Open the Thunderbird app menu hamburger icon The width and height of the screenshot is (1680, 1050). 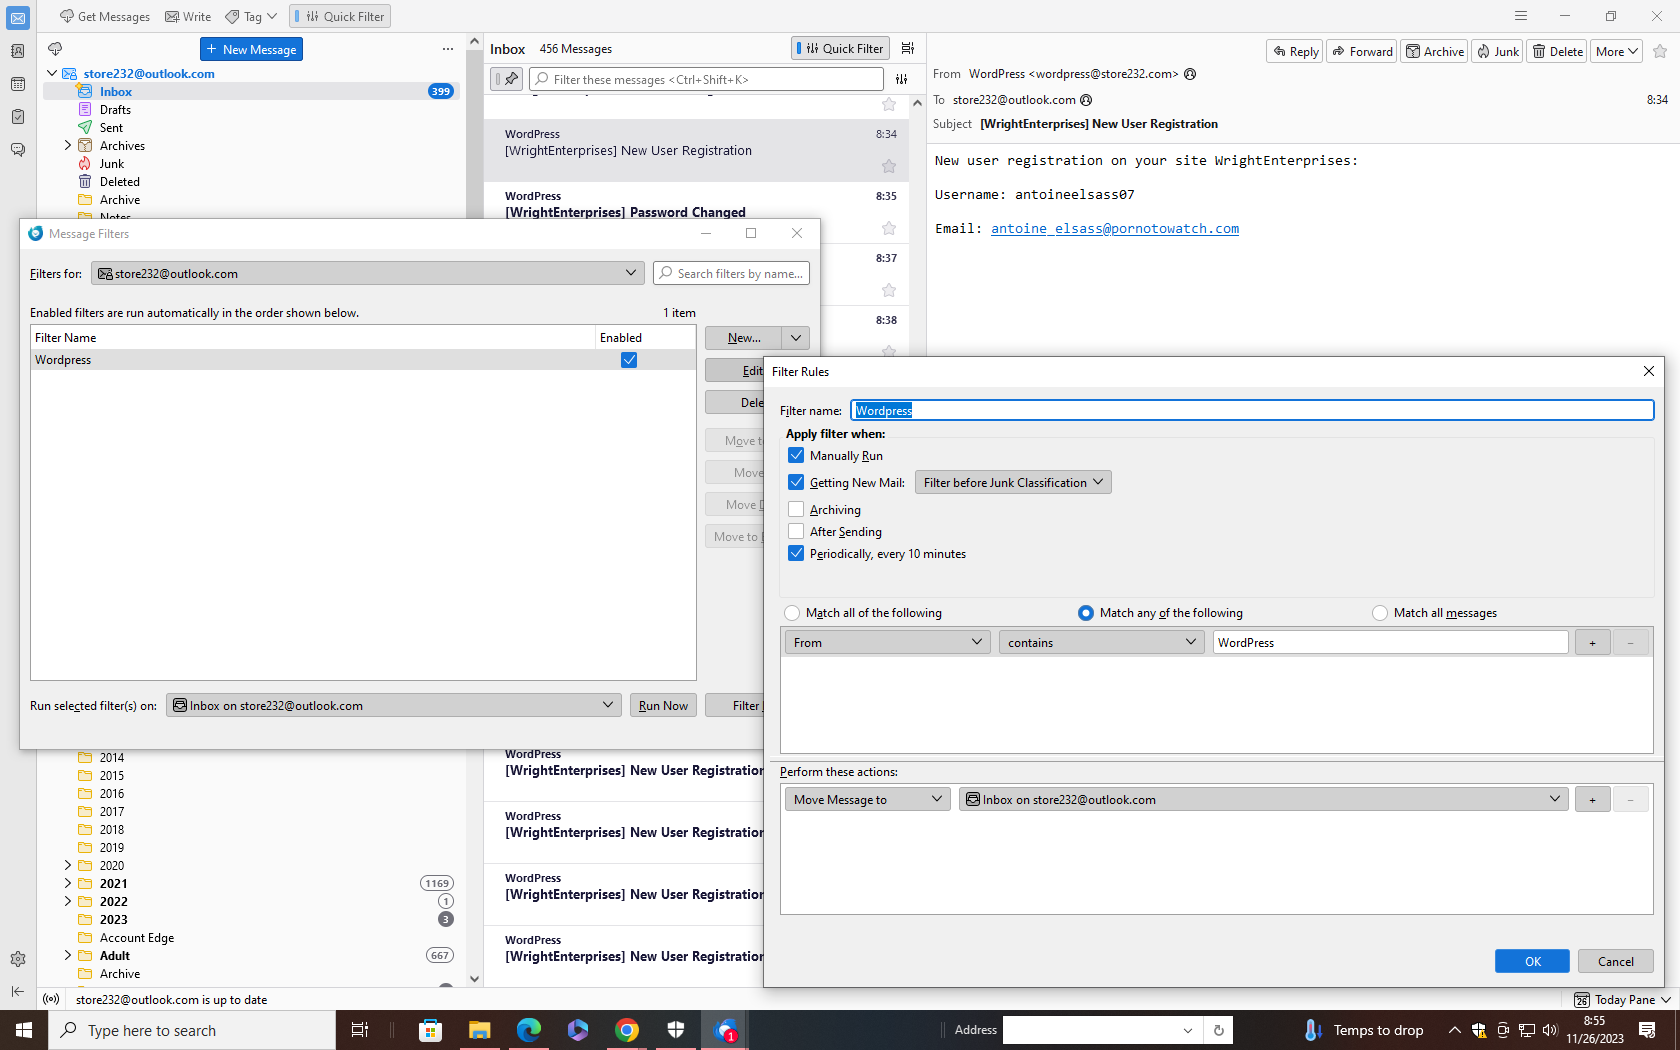1521,16
